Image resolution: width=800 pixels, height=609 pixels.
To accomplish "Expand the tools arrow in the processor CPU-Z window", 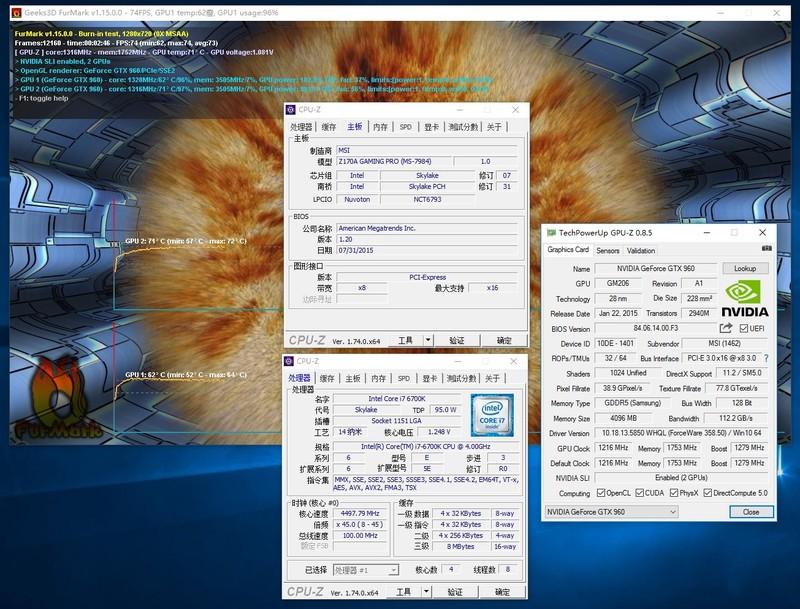I will [426, 592].
